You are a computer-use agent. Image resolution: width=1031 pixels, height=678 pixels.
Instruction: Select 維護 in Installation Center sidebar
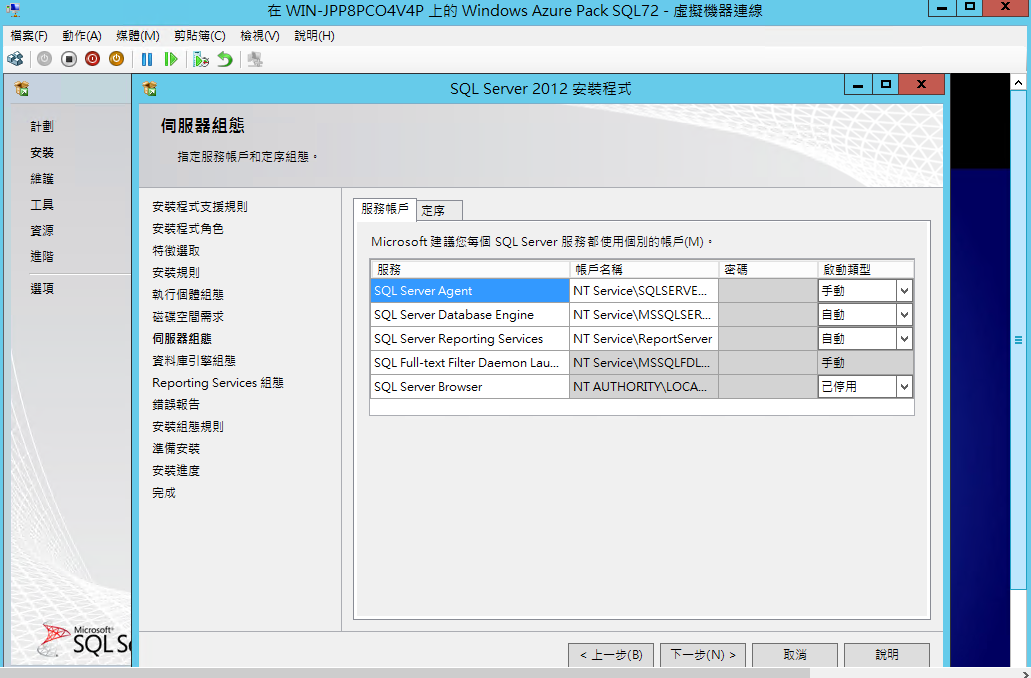click(x=41, y=178)
